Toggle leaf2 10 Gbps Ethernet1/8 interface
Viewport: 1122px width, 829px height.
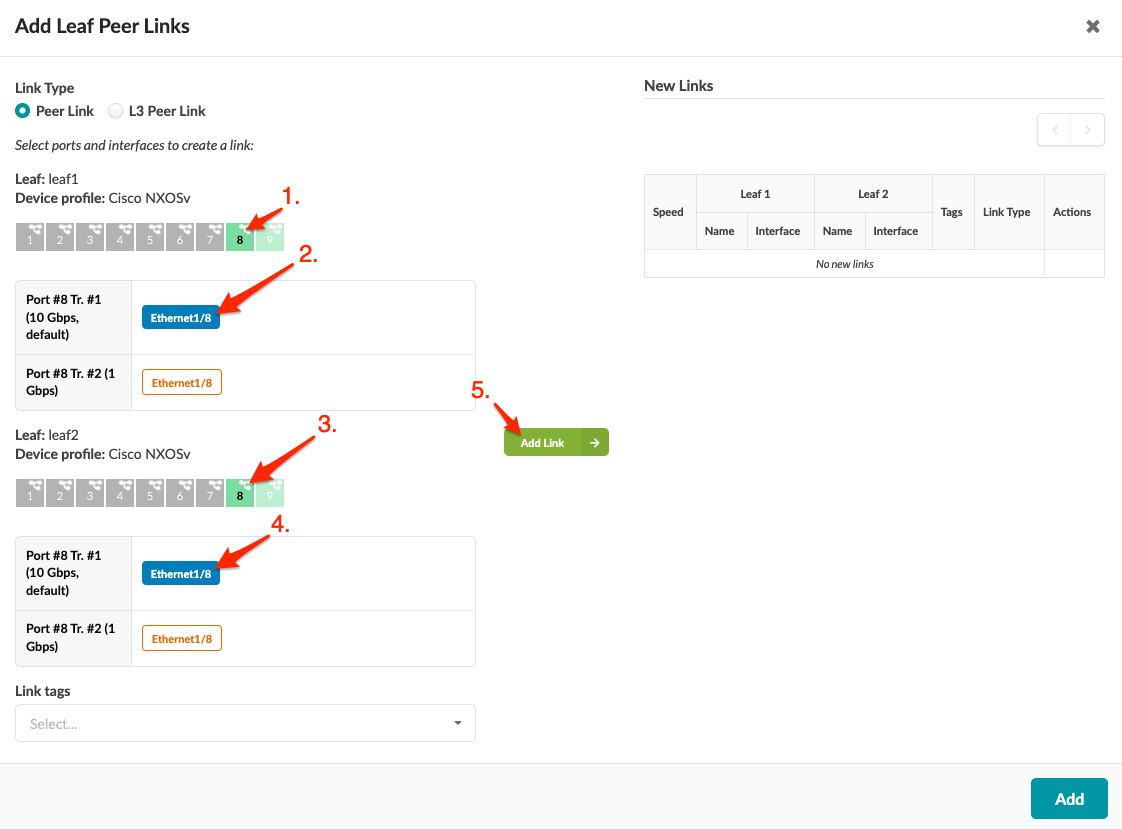[181, 574]
